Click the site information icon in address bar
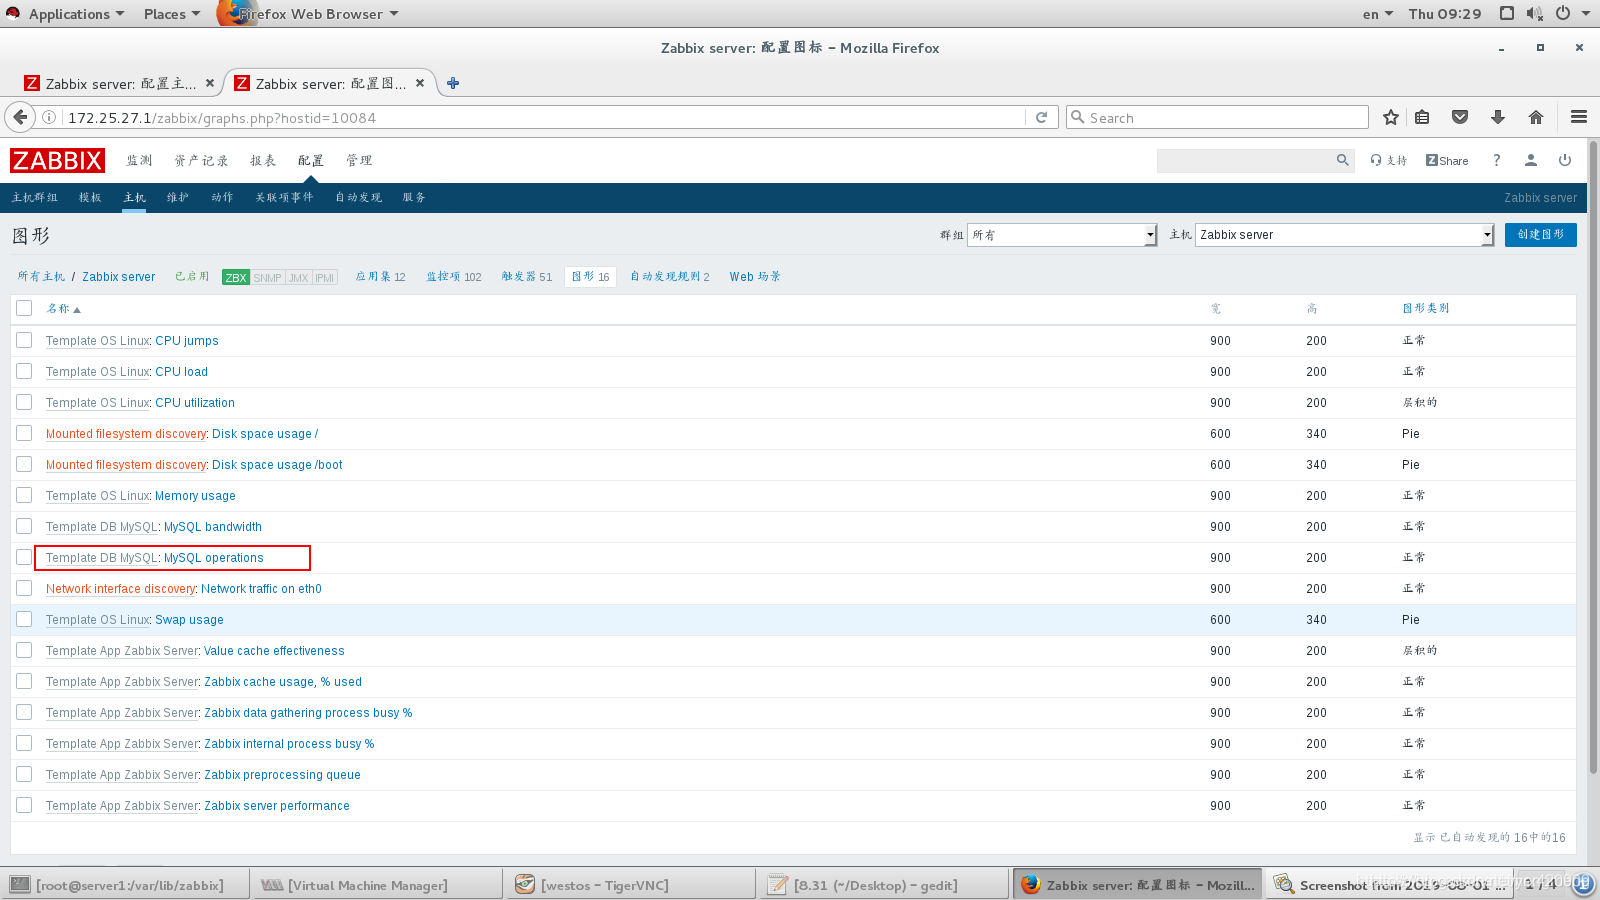Image resolution: width=1600 pixels, height=900 pixels. (49, 117)
